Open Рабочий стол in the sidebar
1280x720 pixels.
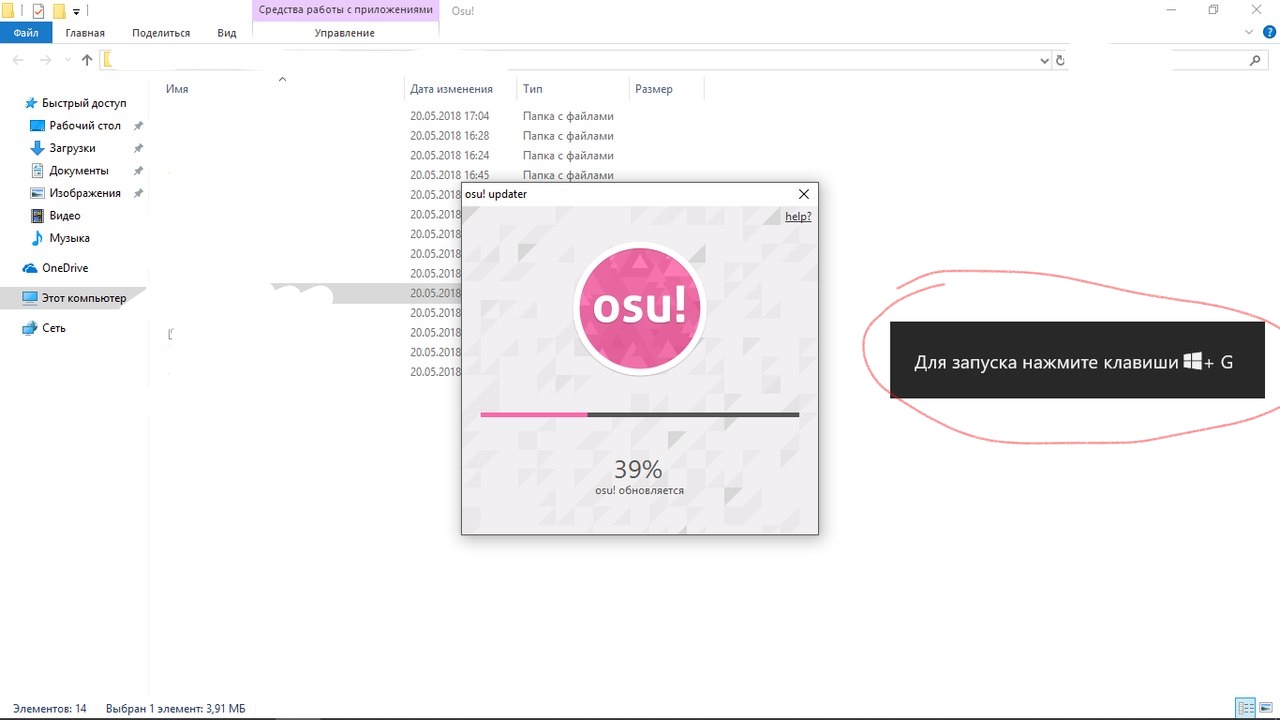pos(85,126)
